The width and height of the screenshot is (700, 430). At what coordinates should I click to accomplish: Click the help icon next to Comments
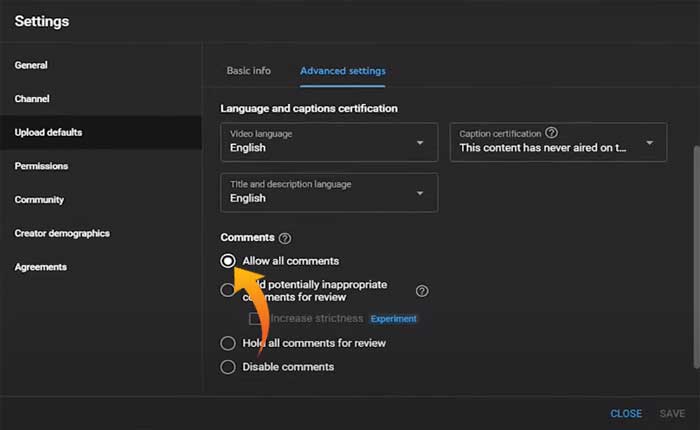coord(285,238)
